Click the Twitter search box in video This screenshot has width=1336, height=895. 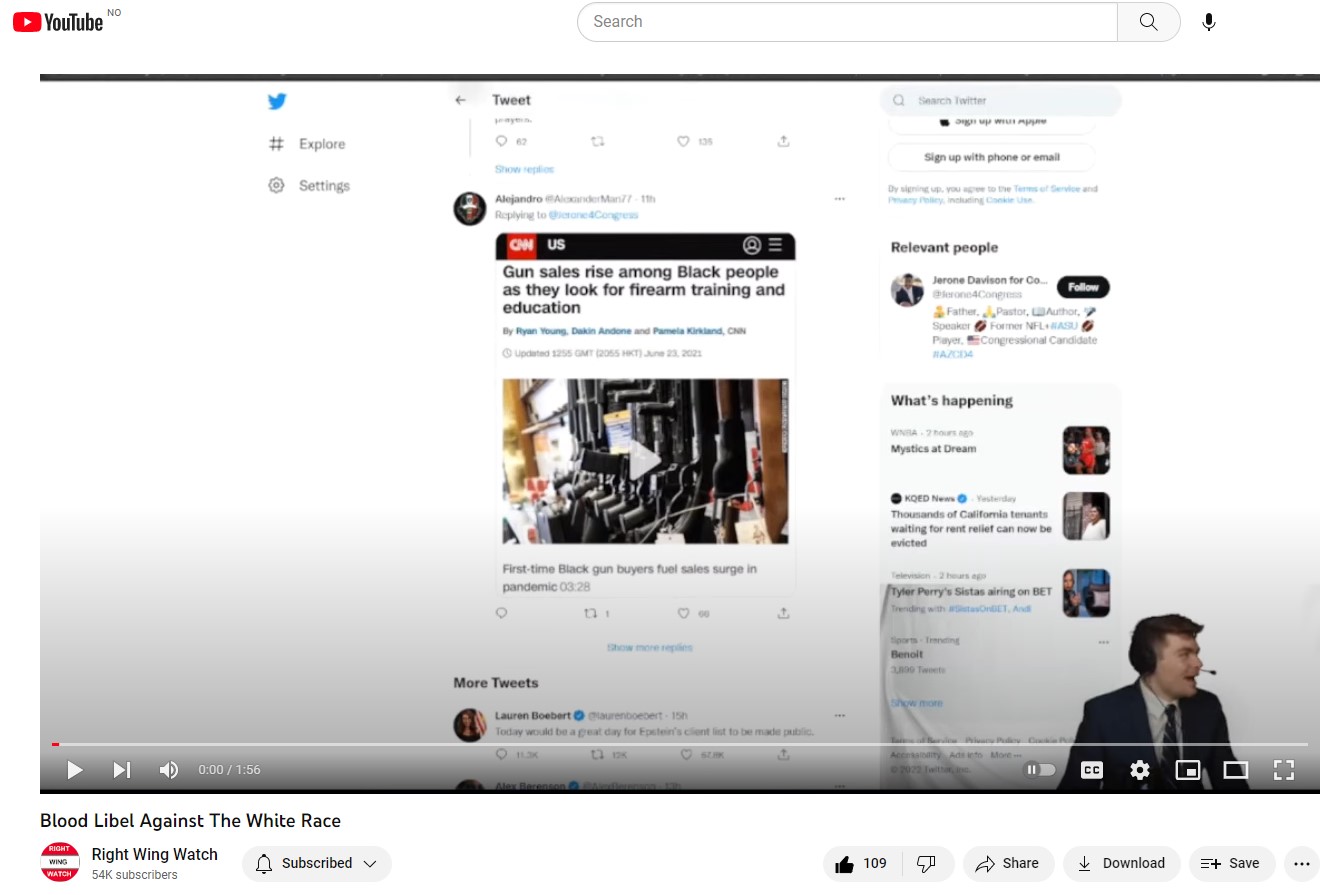pos(1000,101)
